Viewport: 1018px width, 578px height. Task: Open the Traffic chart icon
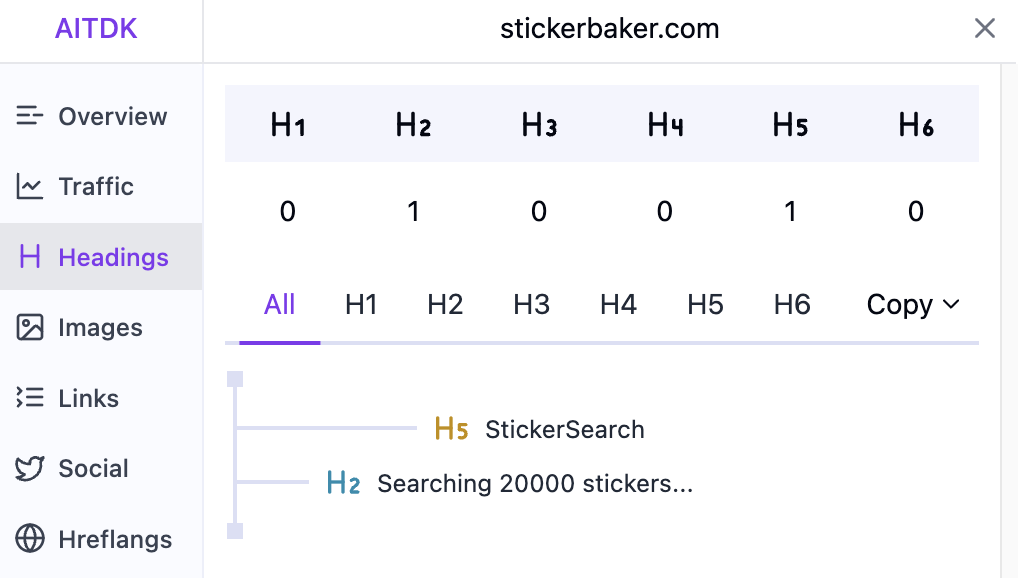pos(30,186)
